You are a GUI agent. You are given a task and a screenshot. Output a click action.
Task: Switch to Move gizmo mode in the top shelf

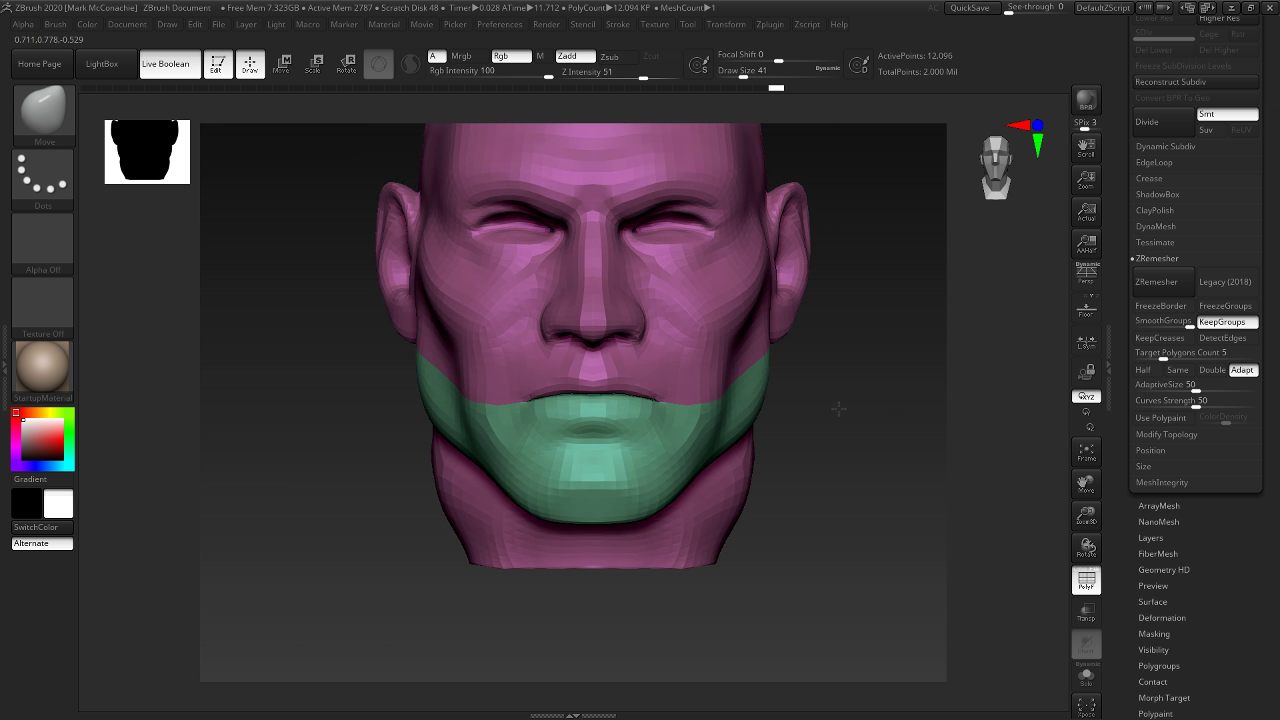pos(282,64)
